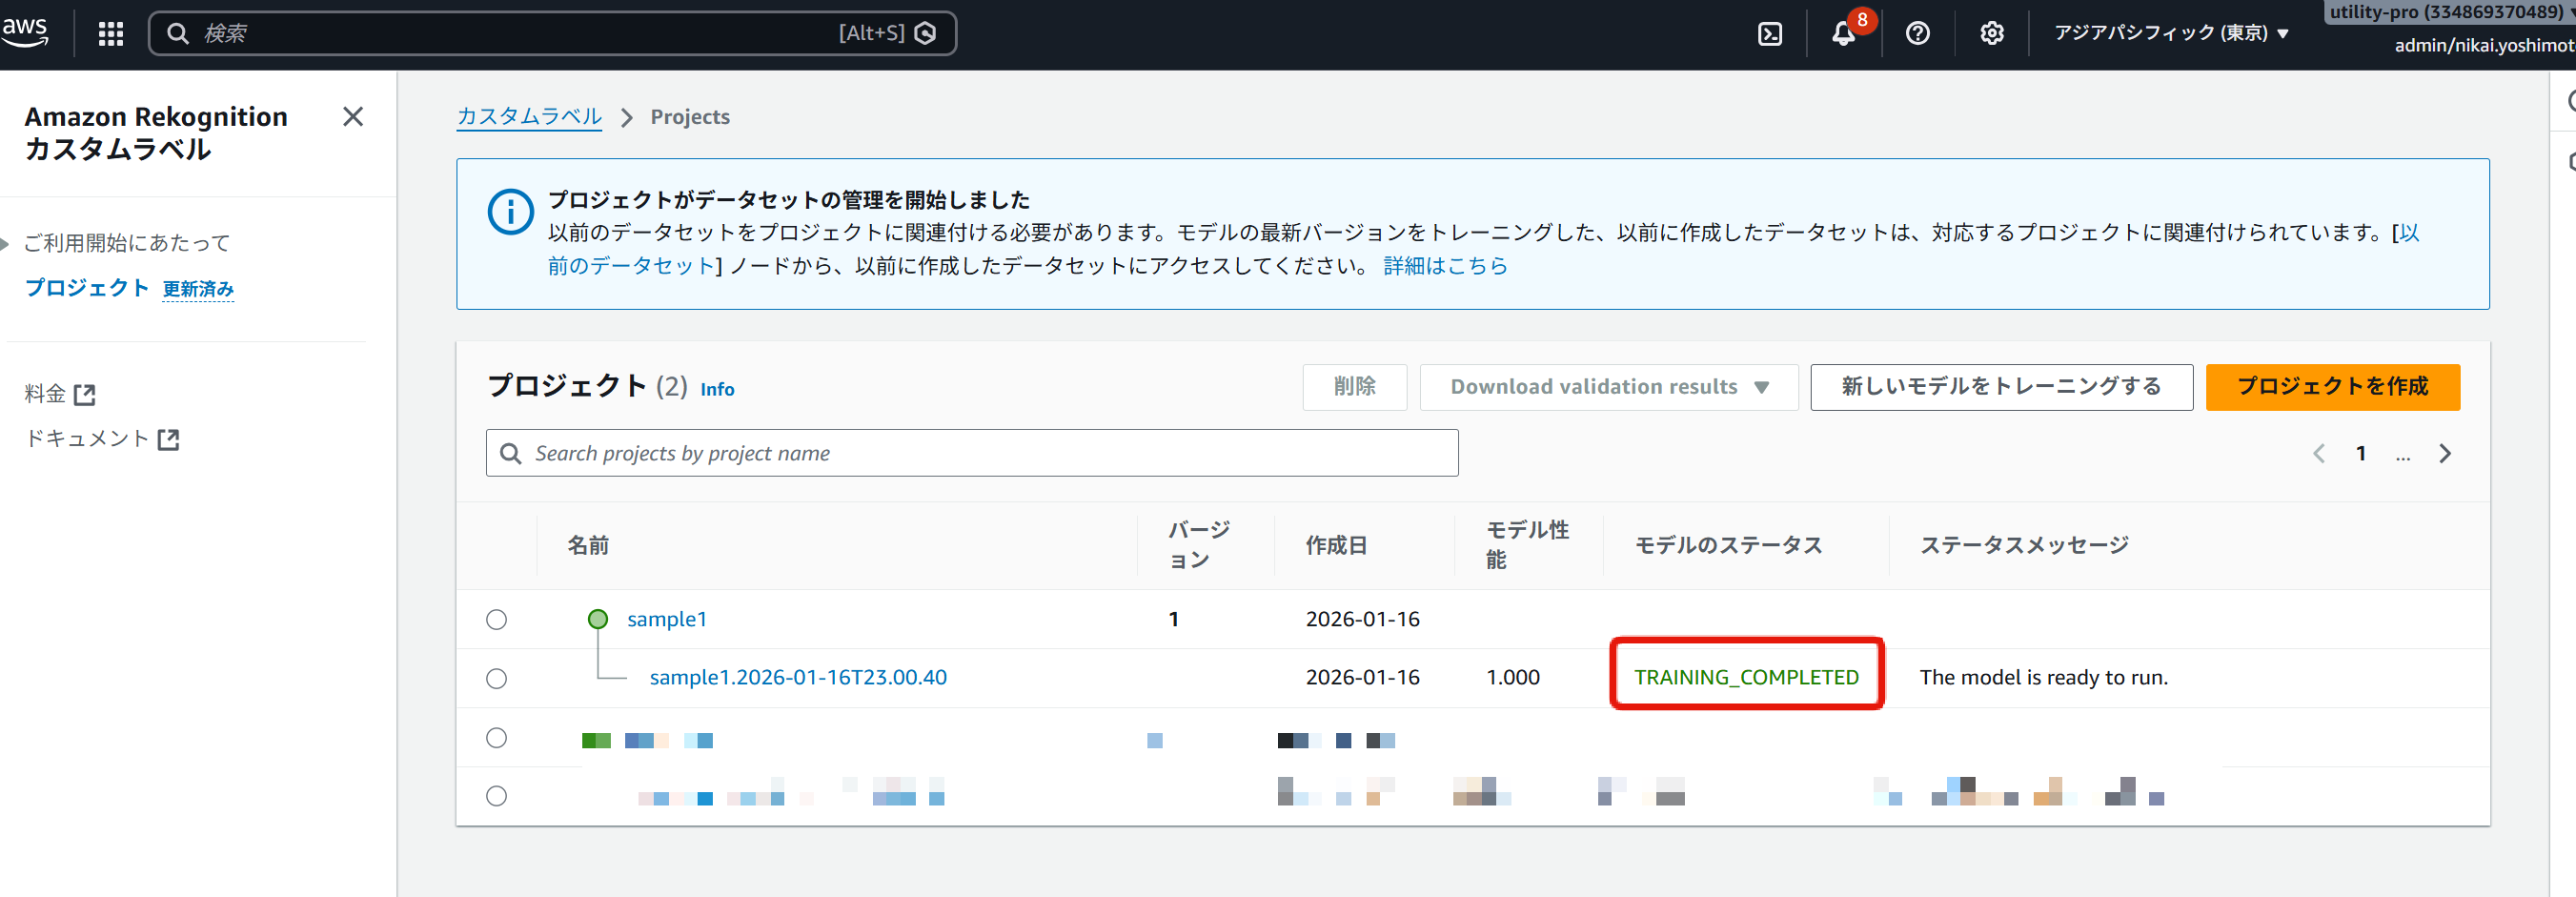
Task: Click the 更新済み badge in the sidebar
Action: [198, 289]
